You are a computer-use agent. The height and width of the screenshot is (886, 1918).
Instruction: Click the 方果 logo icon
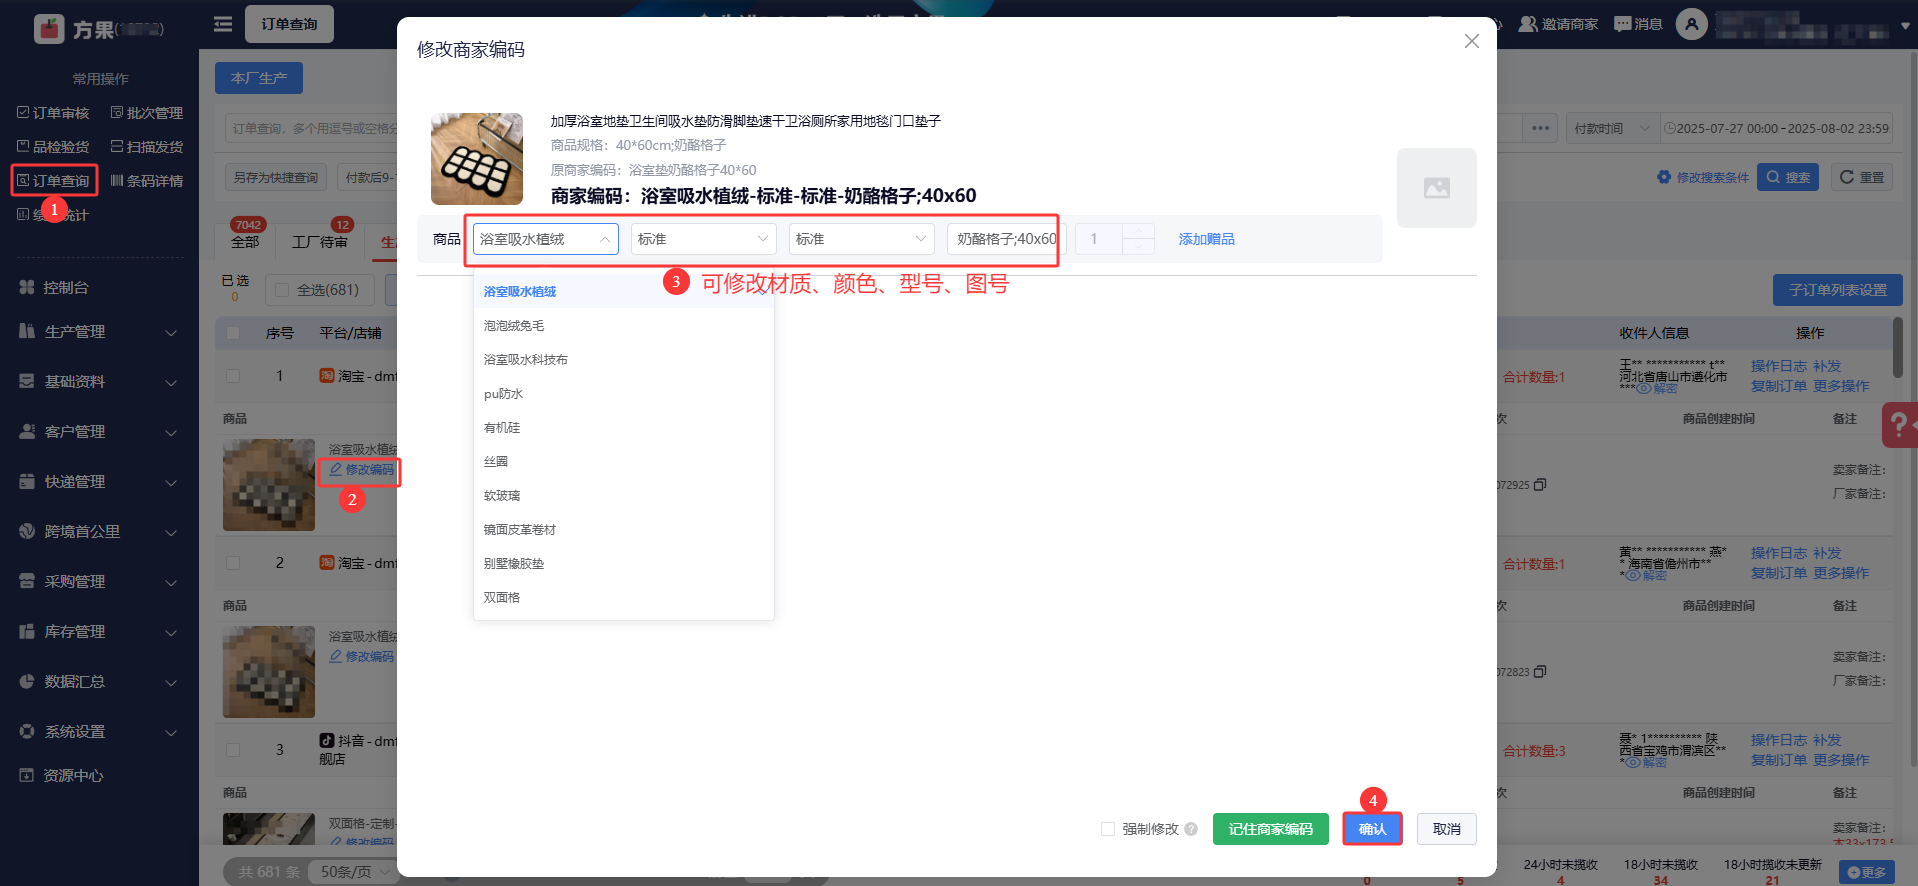(x=49, y=29)
